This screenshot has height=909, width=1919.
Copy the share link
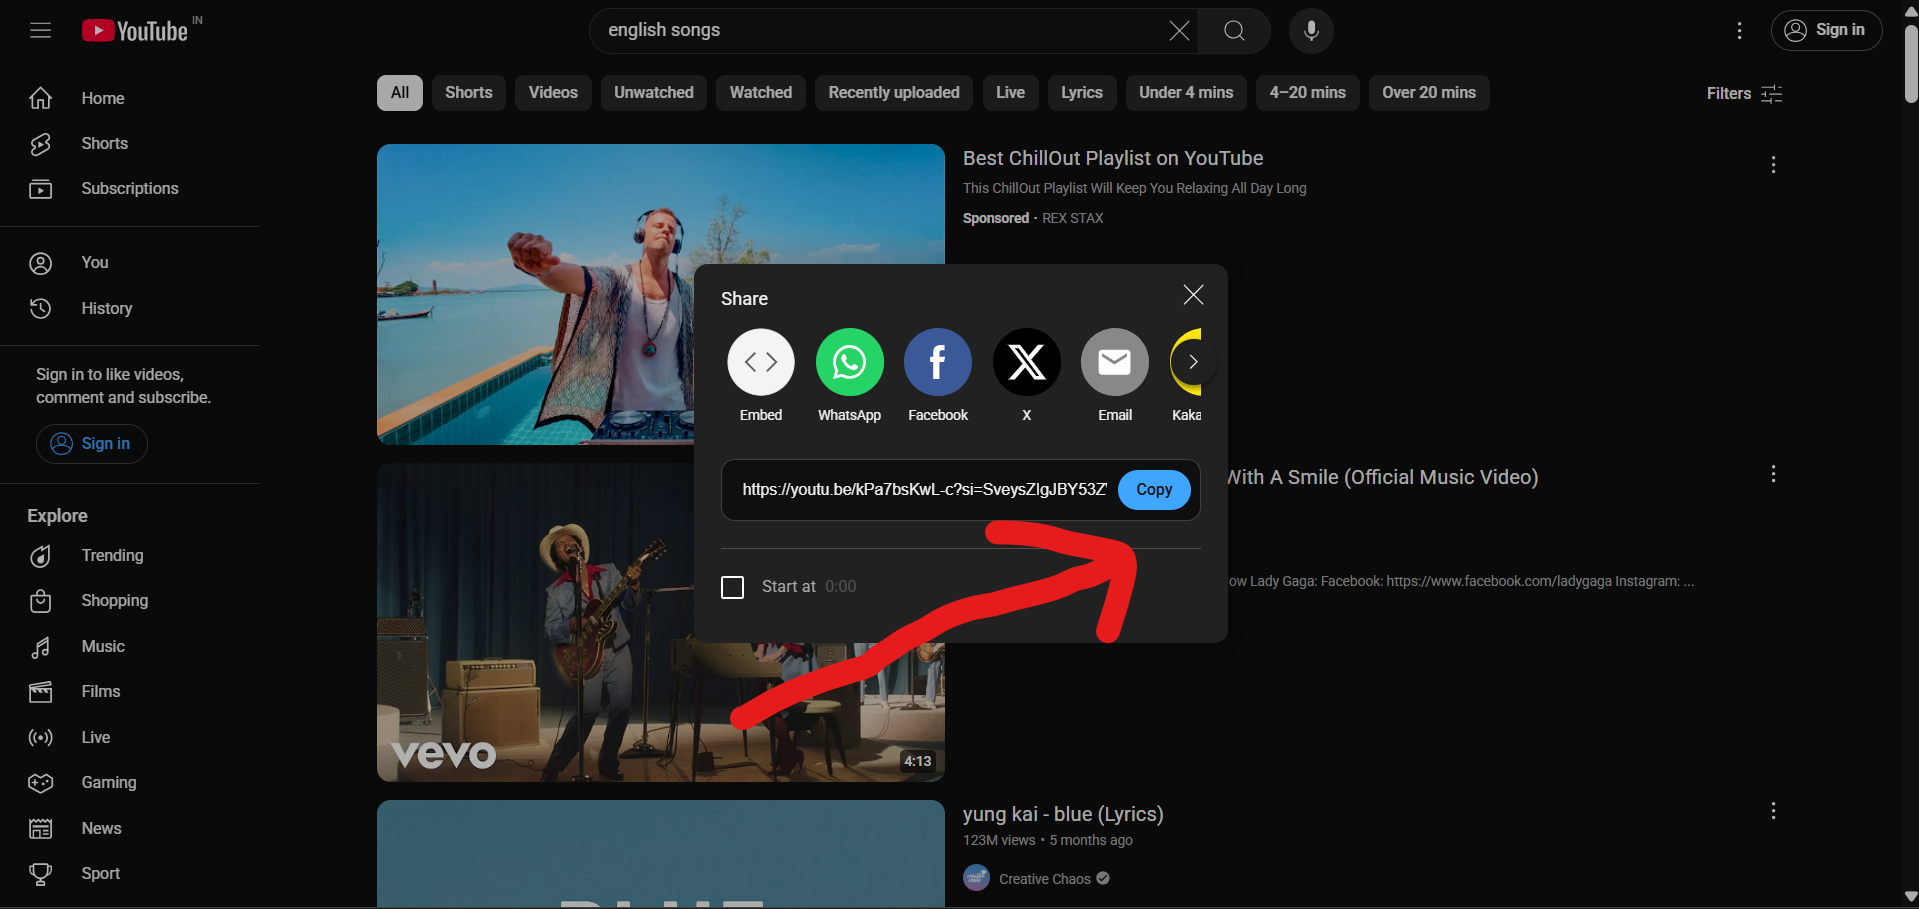[x=1154, y=490]
